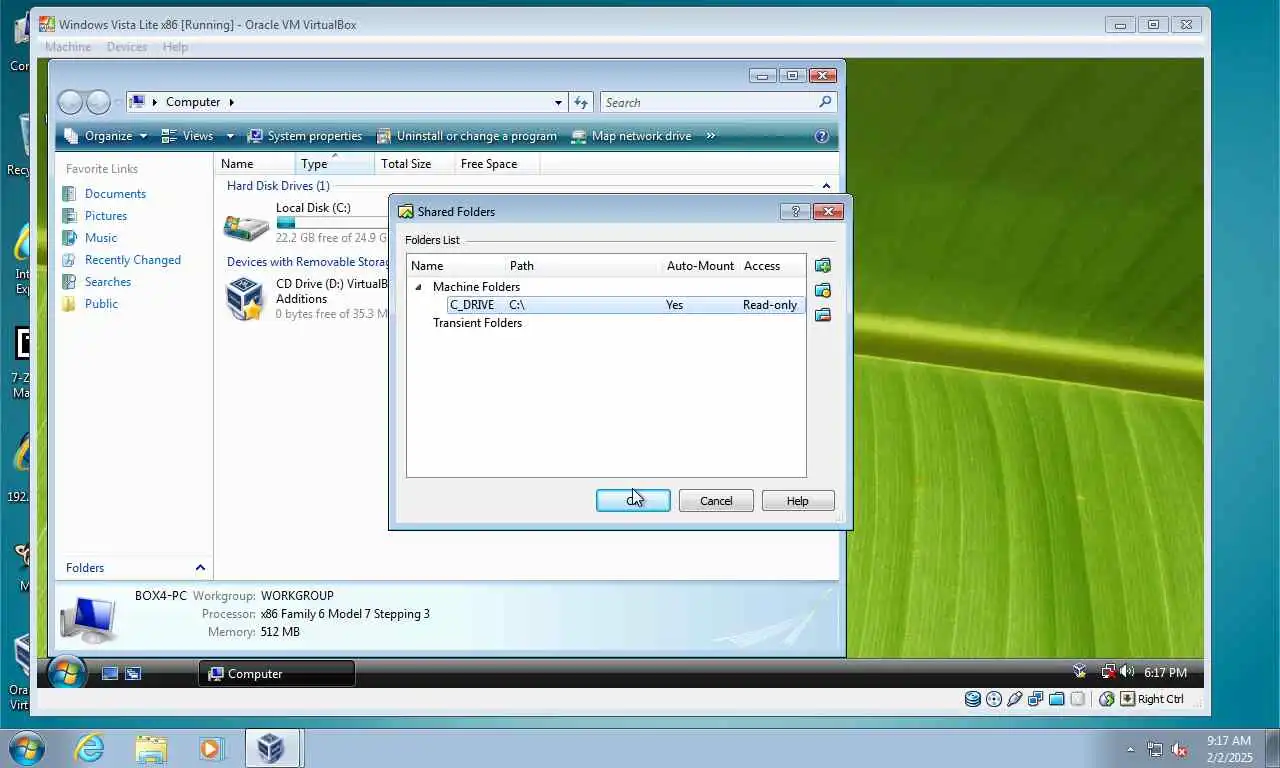
Task: Select Transient Folders tree item
Action: coord(477,323)
